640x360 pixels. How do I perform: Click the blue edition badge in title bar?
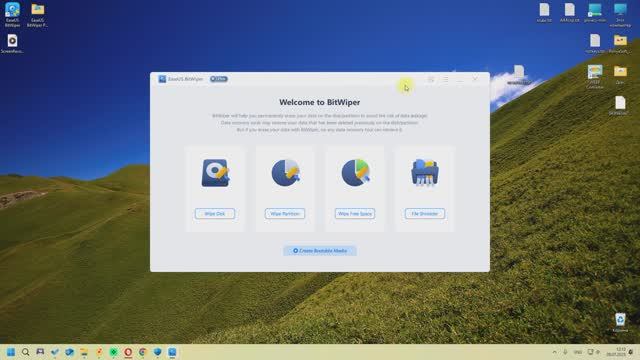219,79
